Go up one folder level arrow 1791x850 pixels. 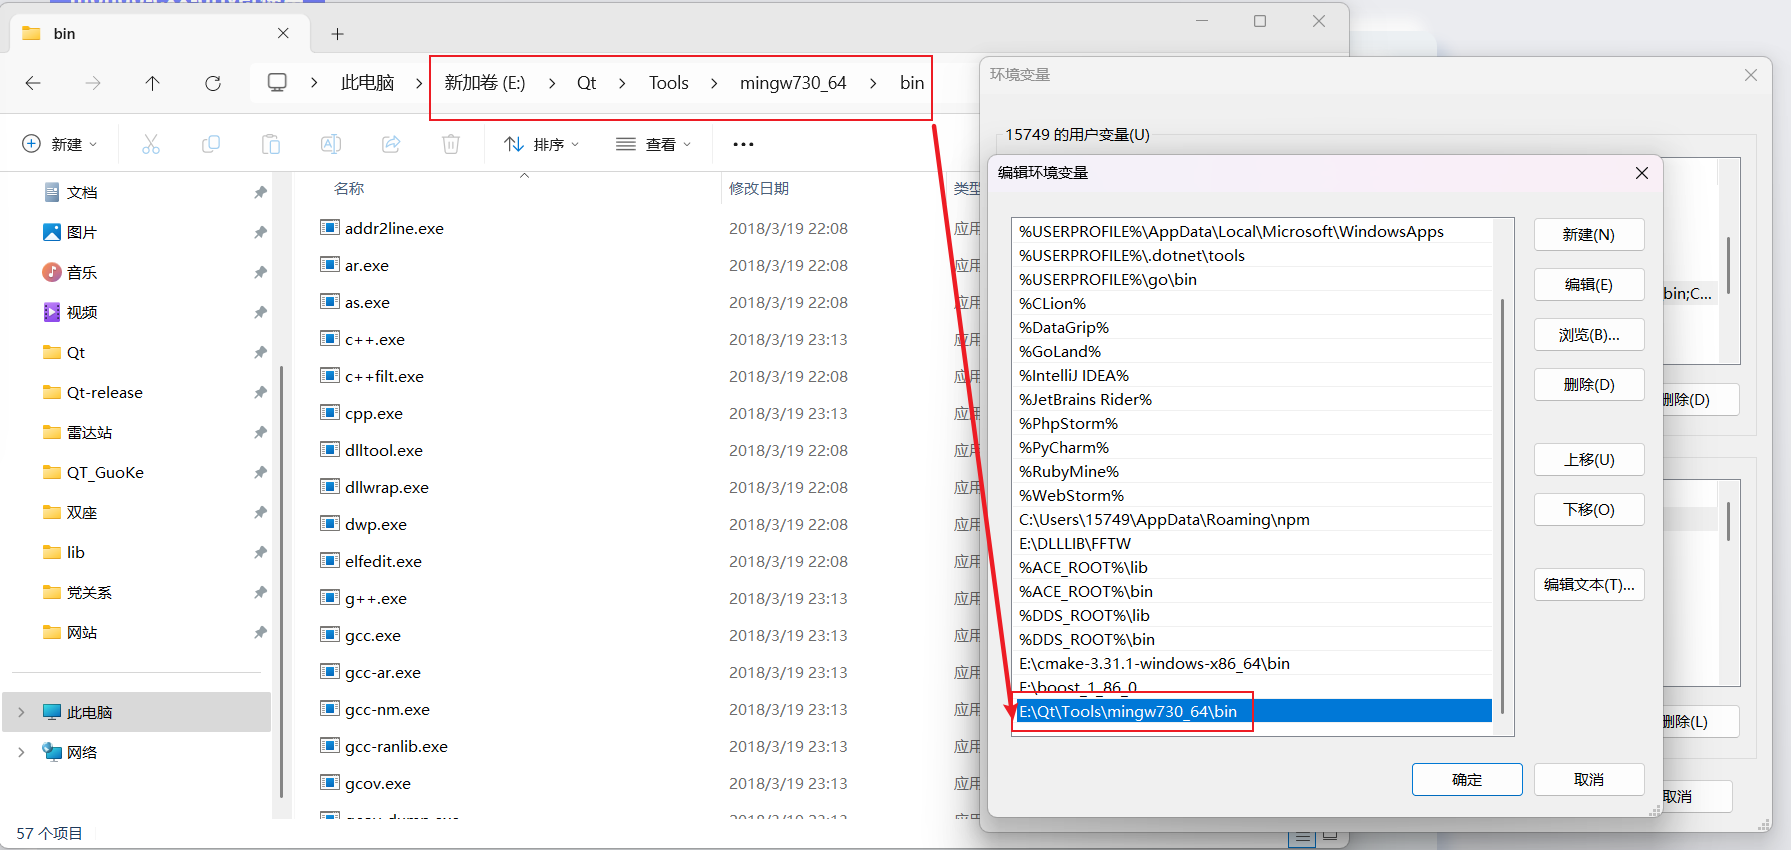[152, 83]
